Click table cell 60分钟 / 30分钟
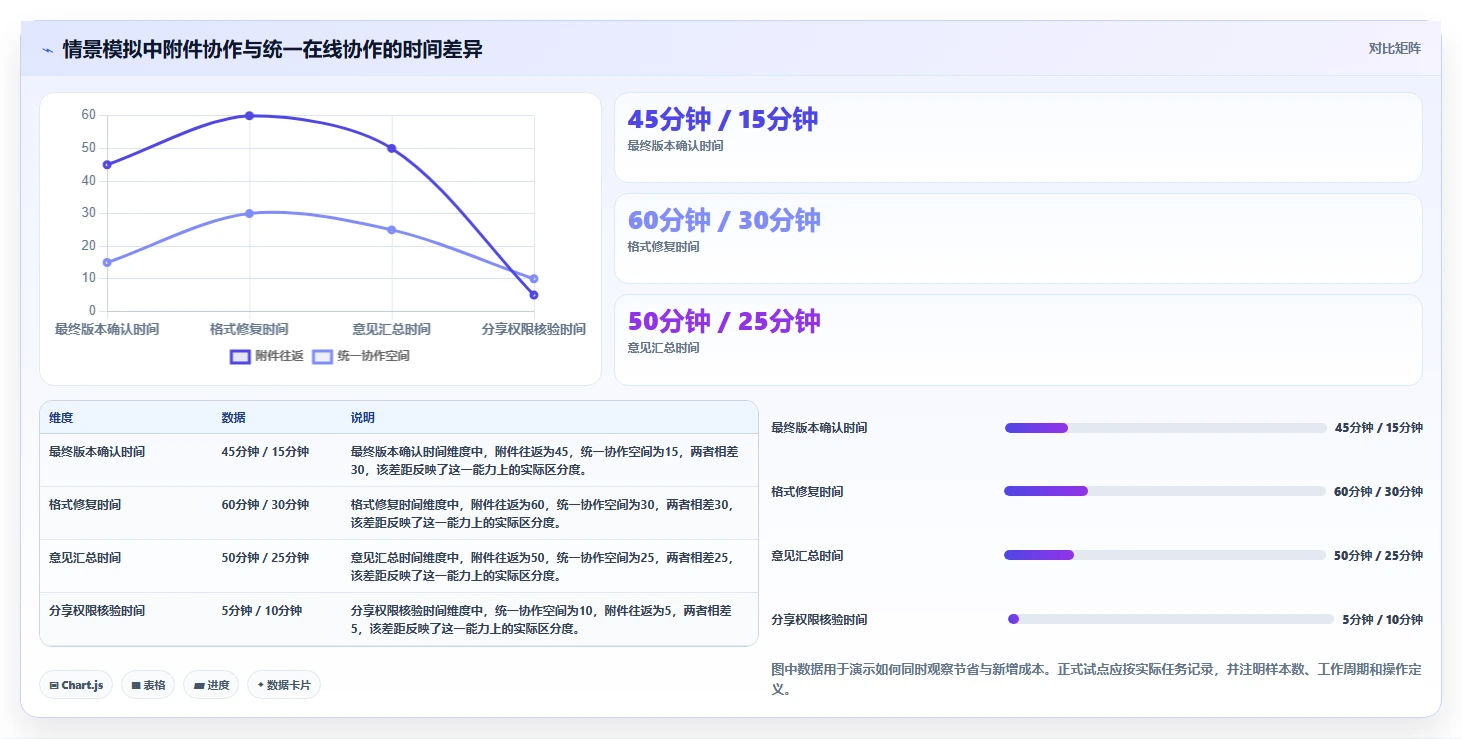The image size is (1462, 739). [265, 505]
